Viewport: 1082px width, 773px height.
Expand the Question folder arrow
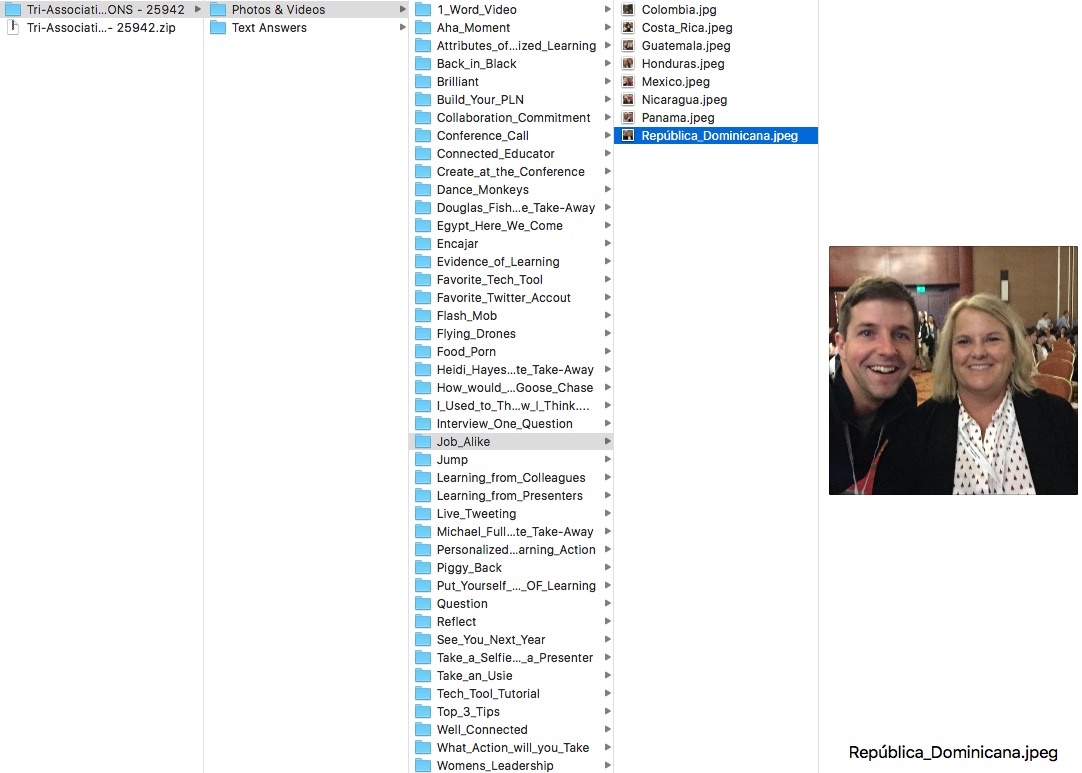[607, 603]
